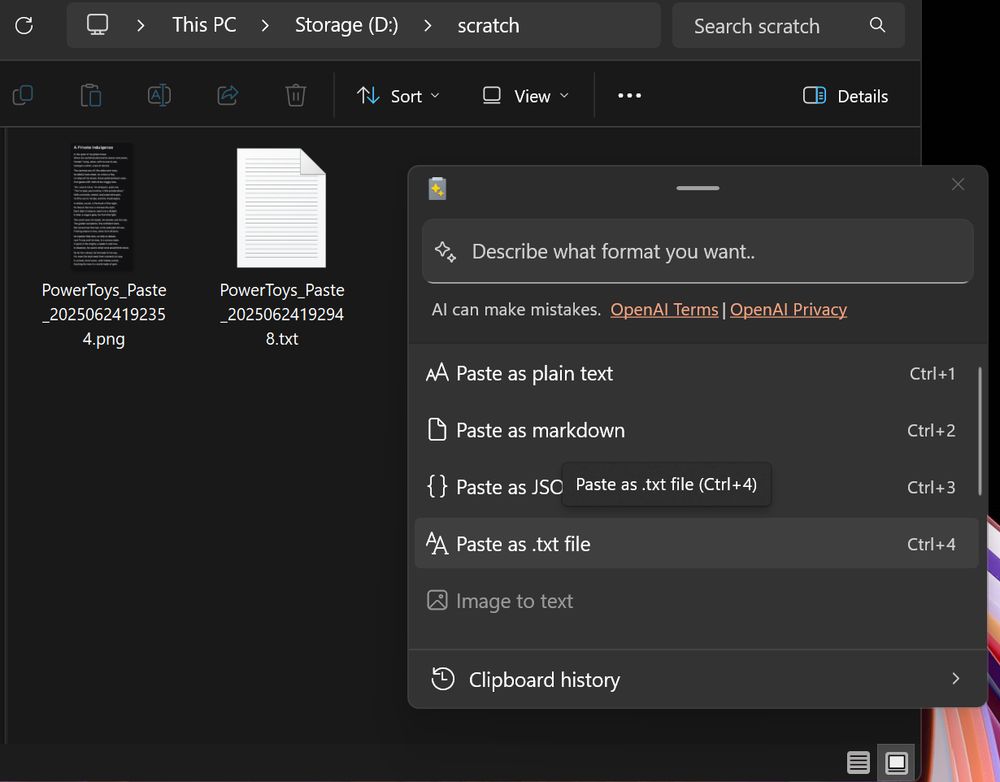Click the Search scratch box
Image resolution: width=1000 pixels, height=782 pixels.
[788, 26]
